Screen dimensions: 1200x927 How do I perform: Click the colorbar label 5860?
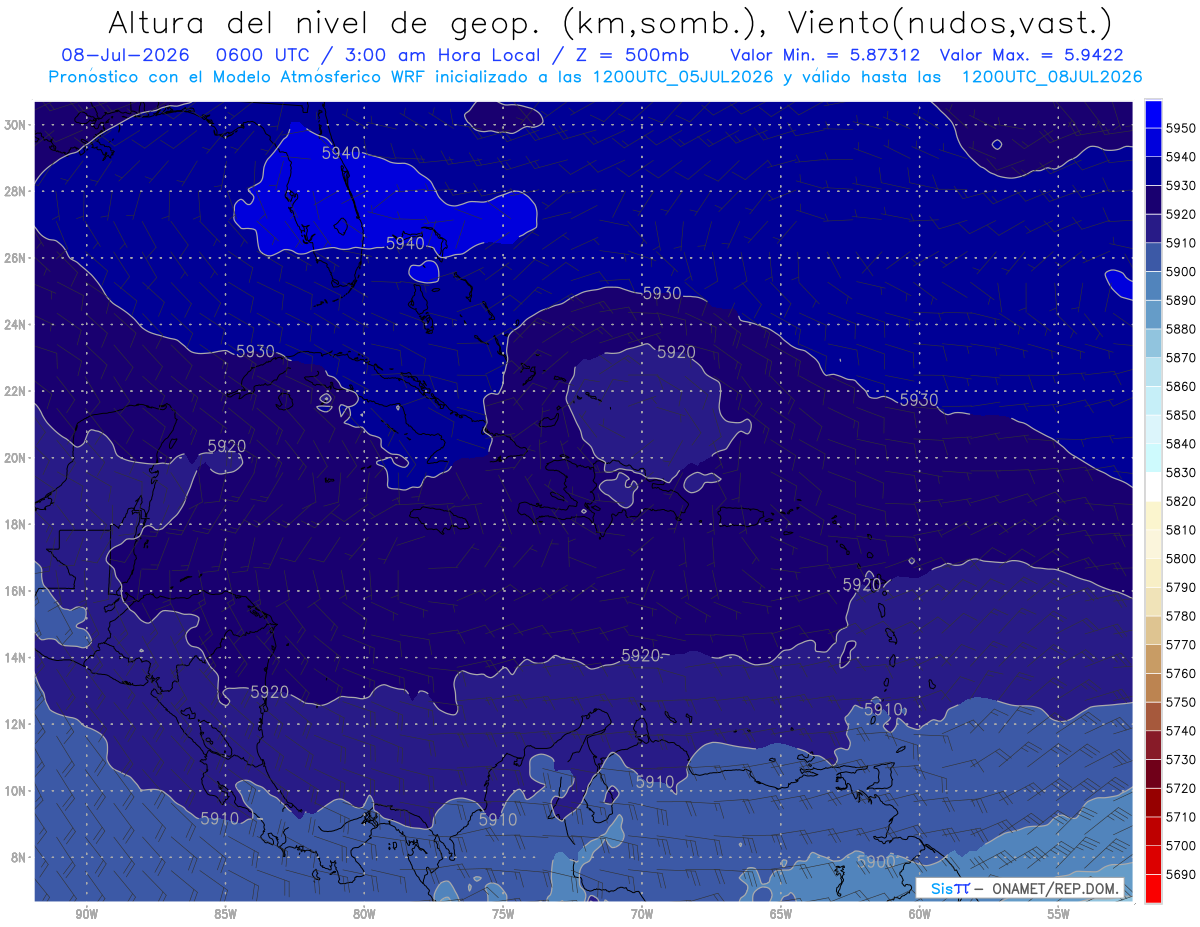1181,386
